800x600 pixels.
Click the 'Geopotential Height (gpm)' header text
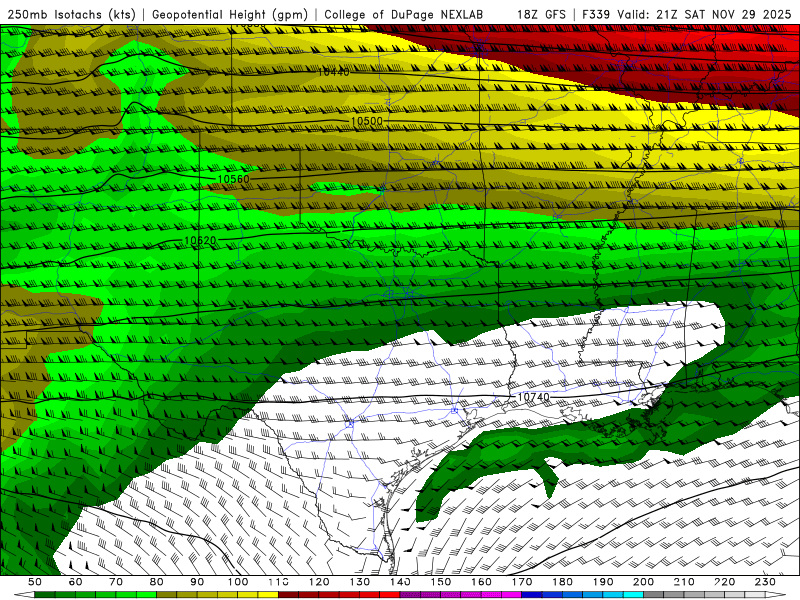pyautogui.click(x=230, y=15)
